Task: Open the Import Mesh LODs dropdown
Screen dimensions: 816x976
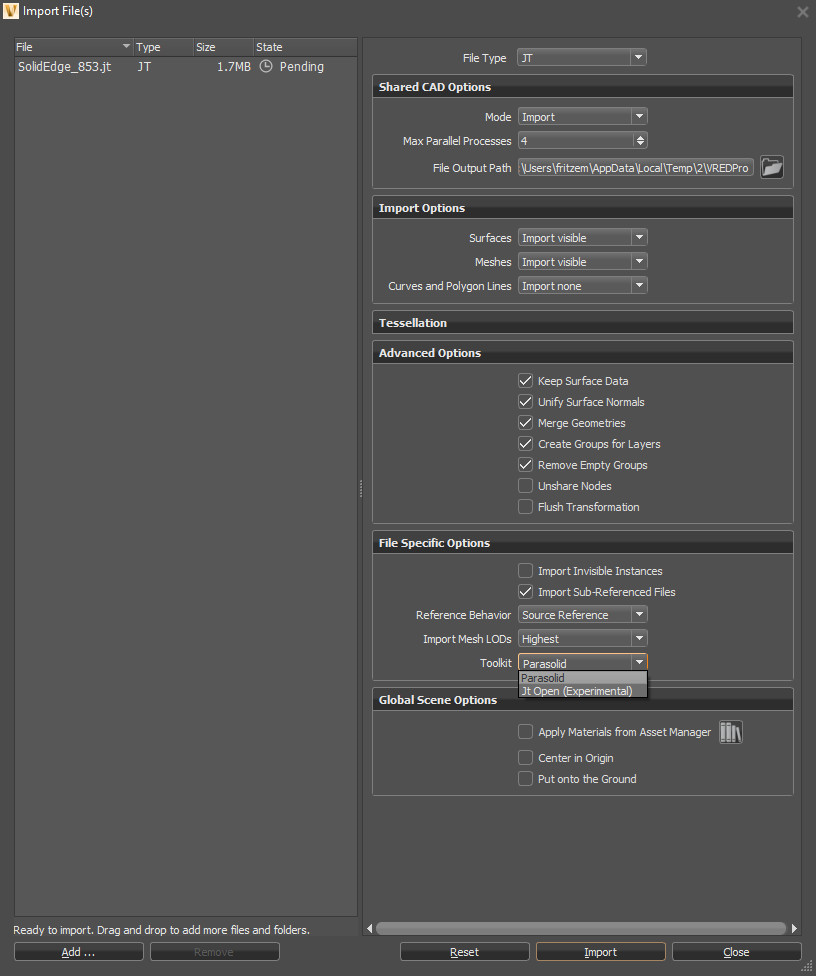Action: tap(583, 638)
